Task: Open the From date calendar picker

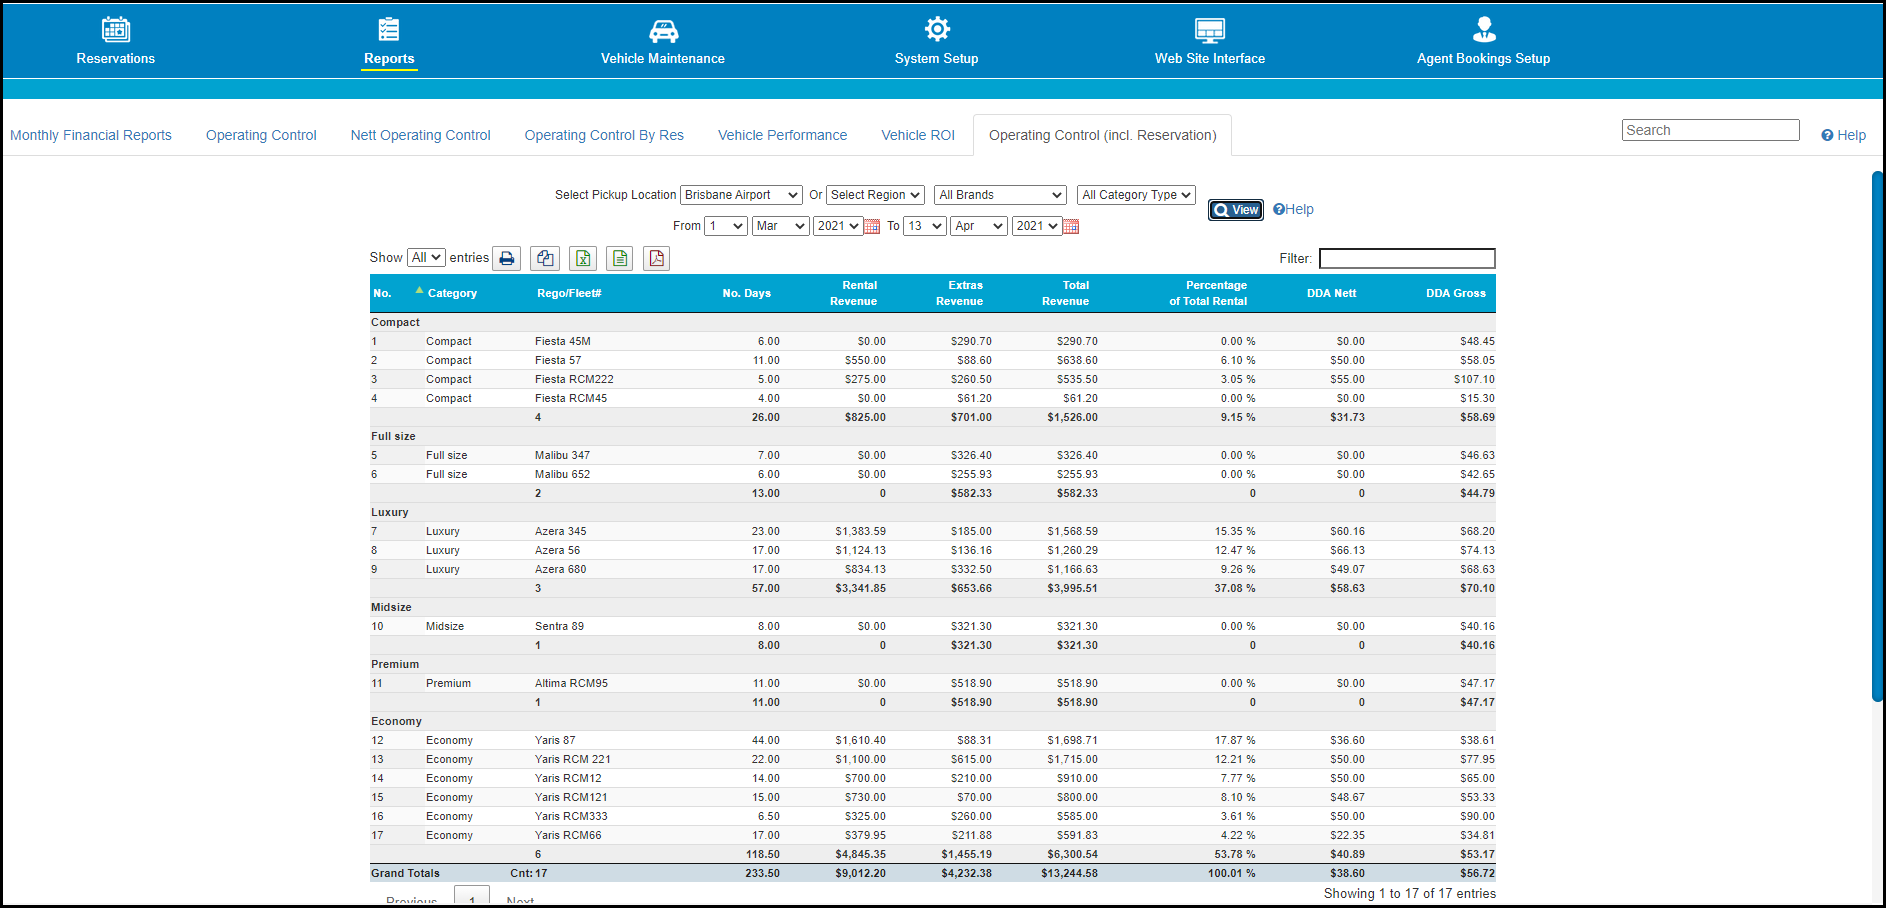Action: click(872, 227)
